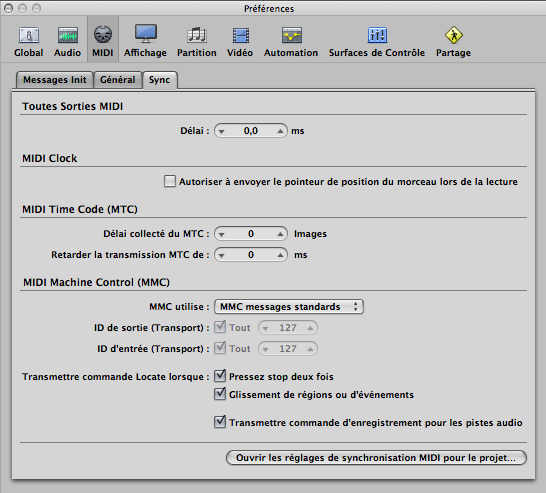Disable record command transmission for audio tracks
This screenshot has height=493, width=546.
pos(220,422)
